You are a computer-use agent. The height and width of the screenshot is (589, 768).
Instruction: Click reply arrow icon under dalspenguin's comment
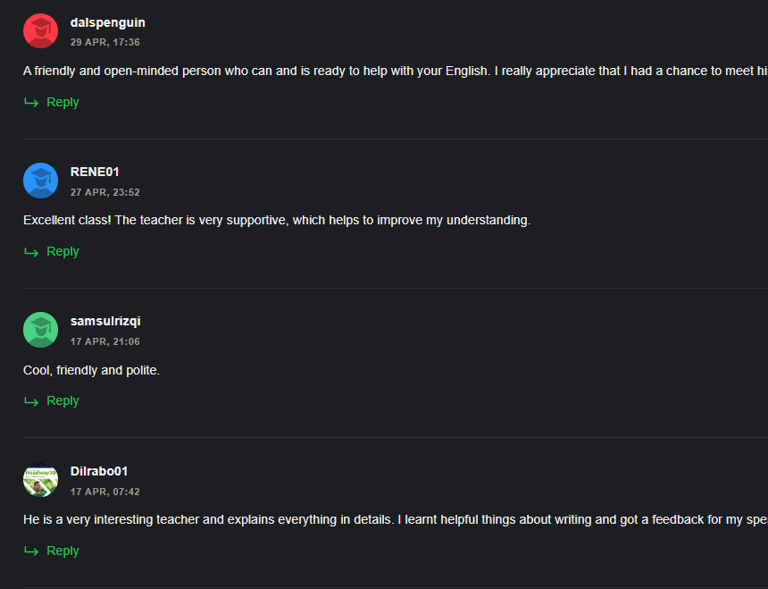click(31, 102)
